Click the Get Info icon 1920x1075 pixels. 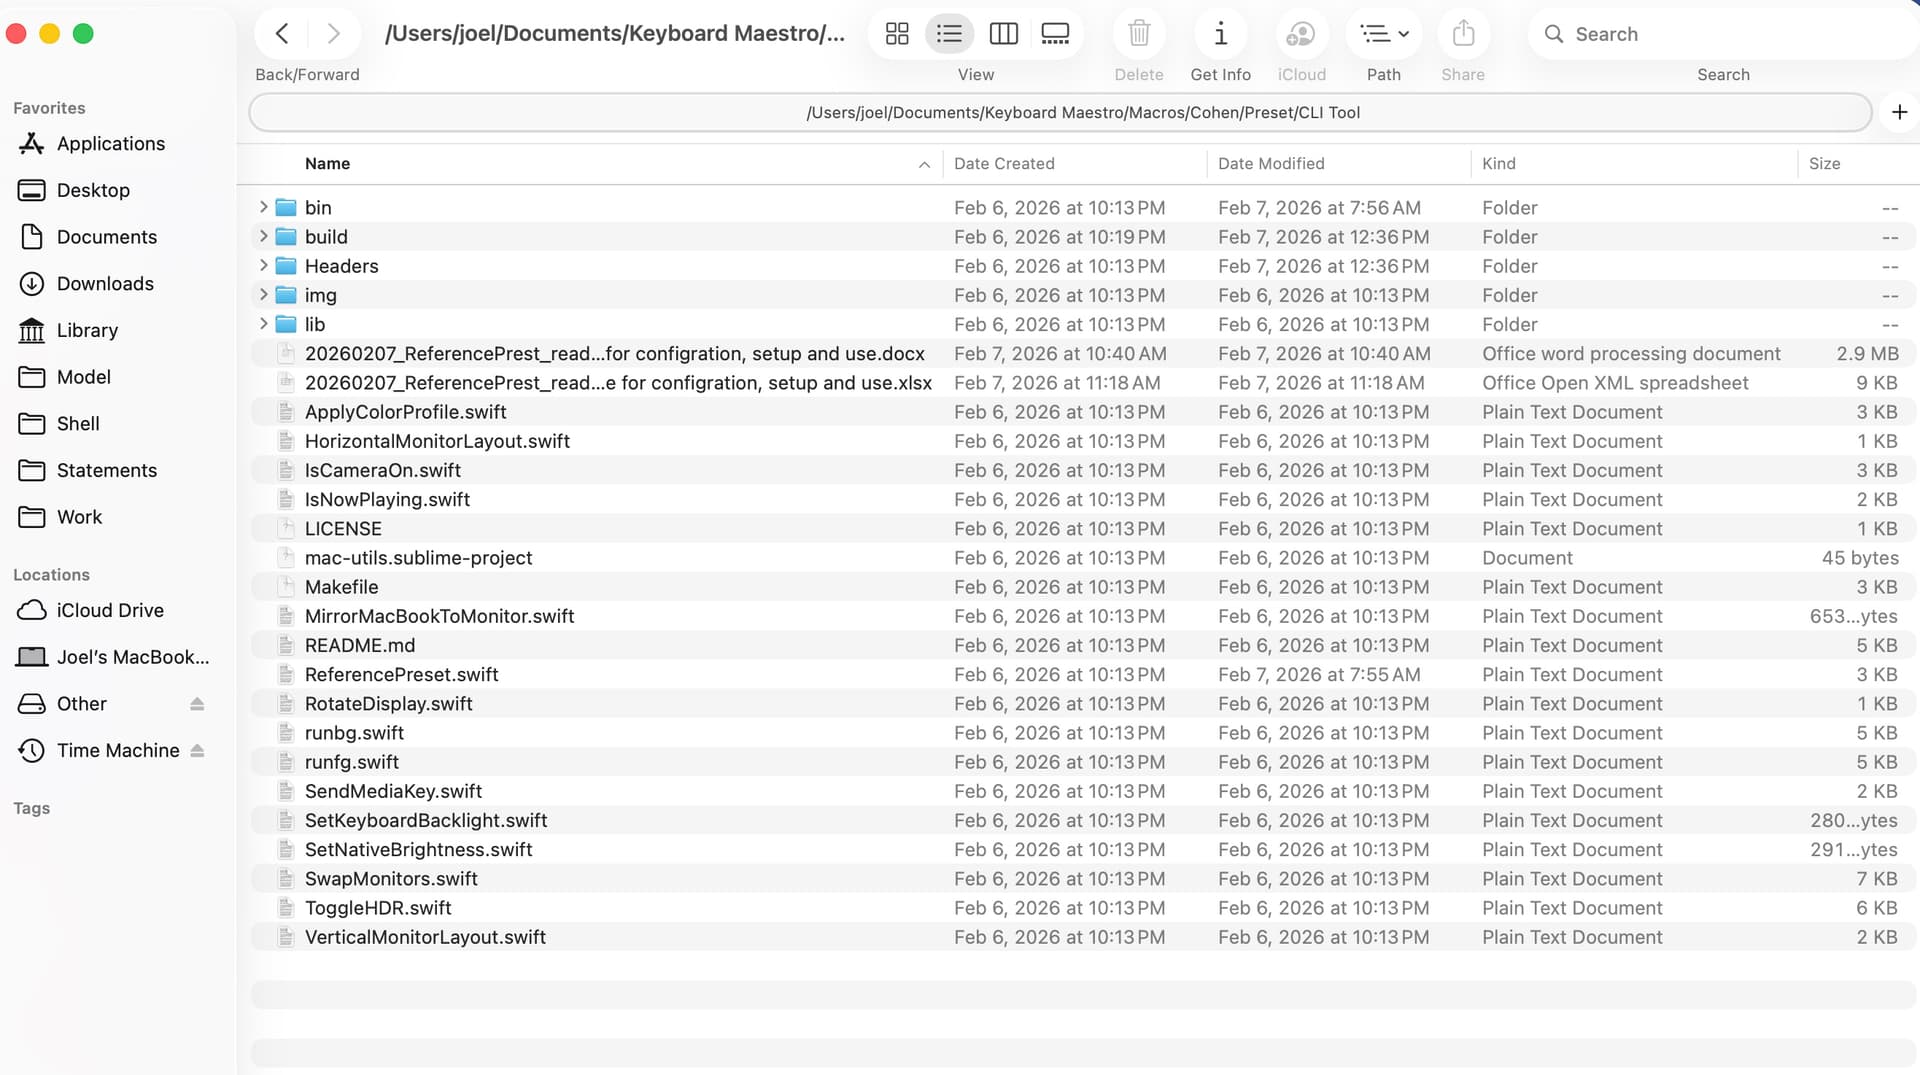[x=1220, y=34]
